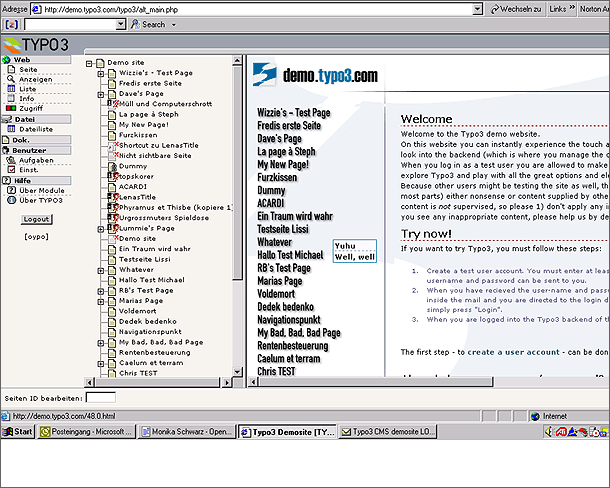610x488 pixels.
Task: Click the Wechseln zu go button
Action: pos(515,9)
